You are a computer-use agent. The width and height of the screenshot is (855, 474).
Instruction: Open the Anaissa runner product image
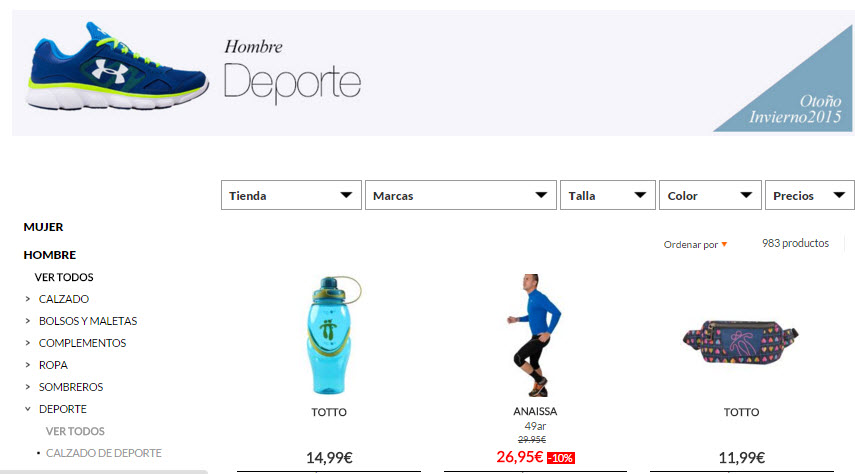pyautogui.click(x=534, y=335)
